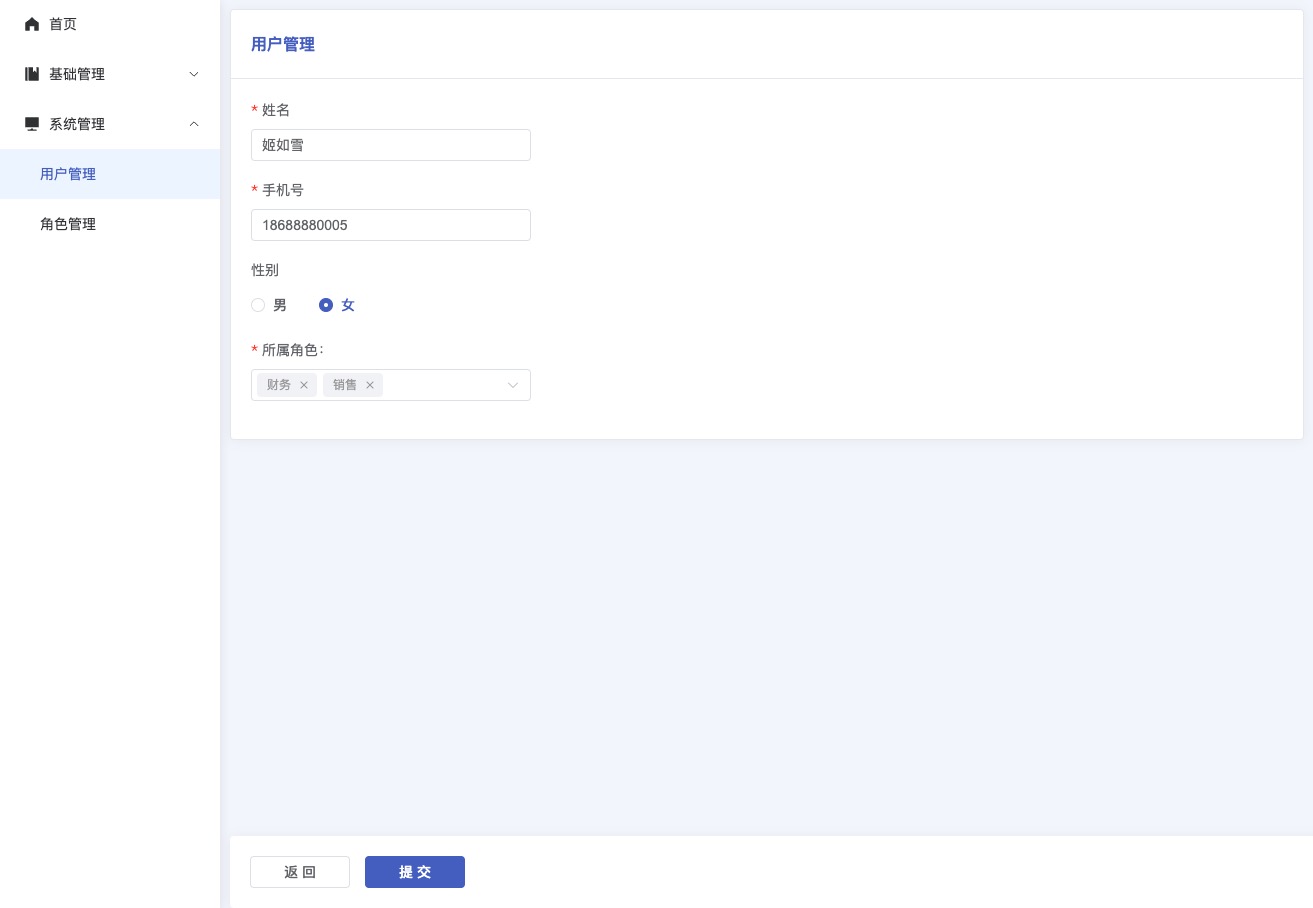Click the 系统管理 monitor icon

coord(32,124)
